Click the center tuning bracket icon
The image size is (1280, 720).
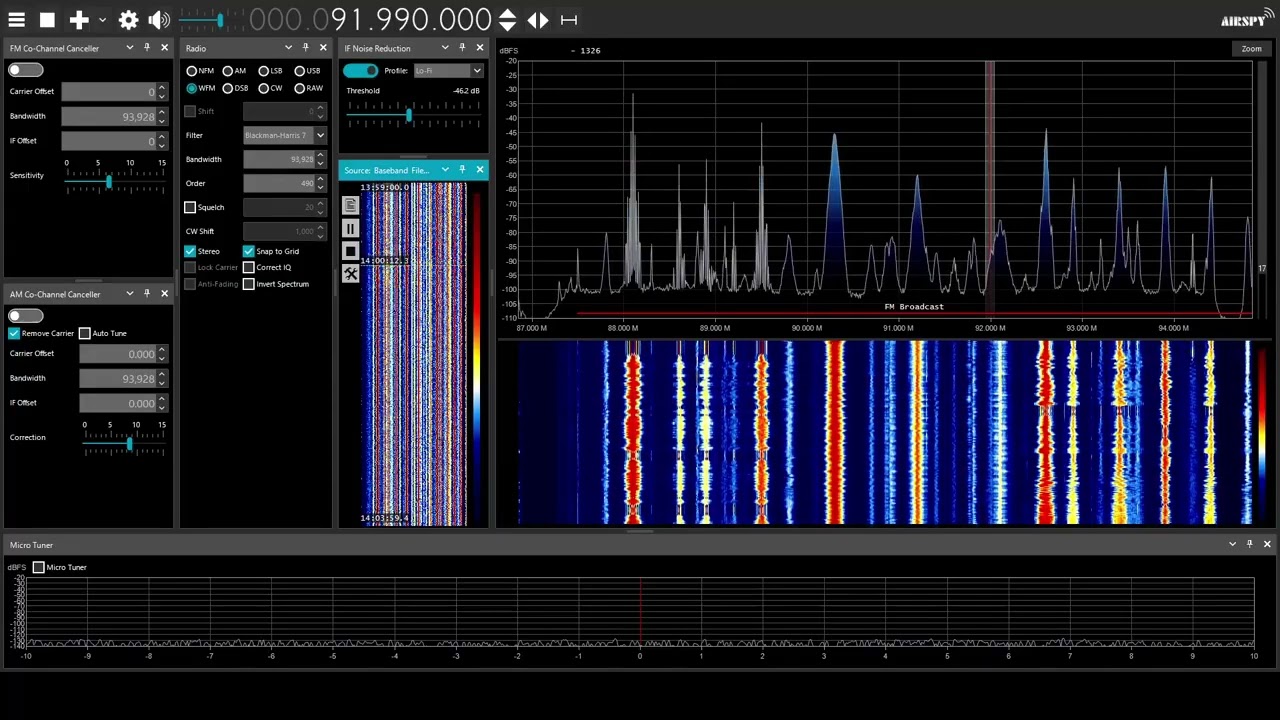click(x=569, y=20)
